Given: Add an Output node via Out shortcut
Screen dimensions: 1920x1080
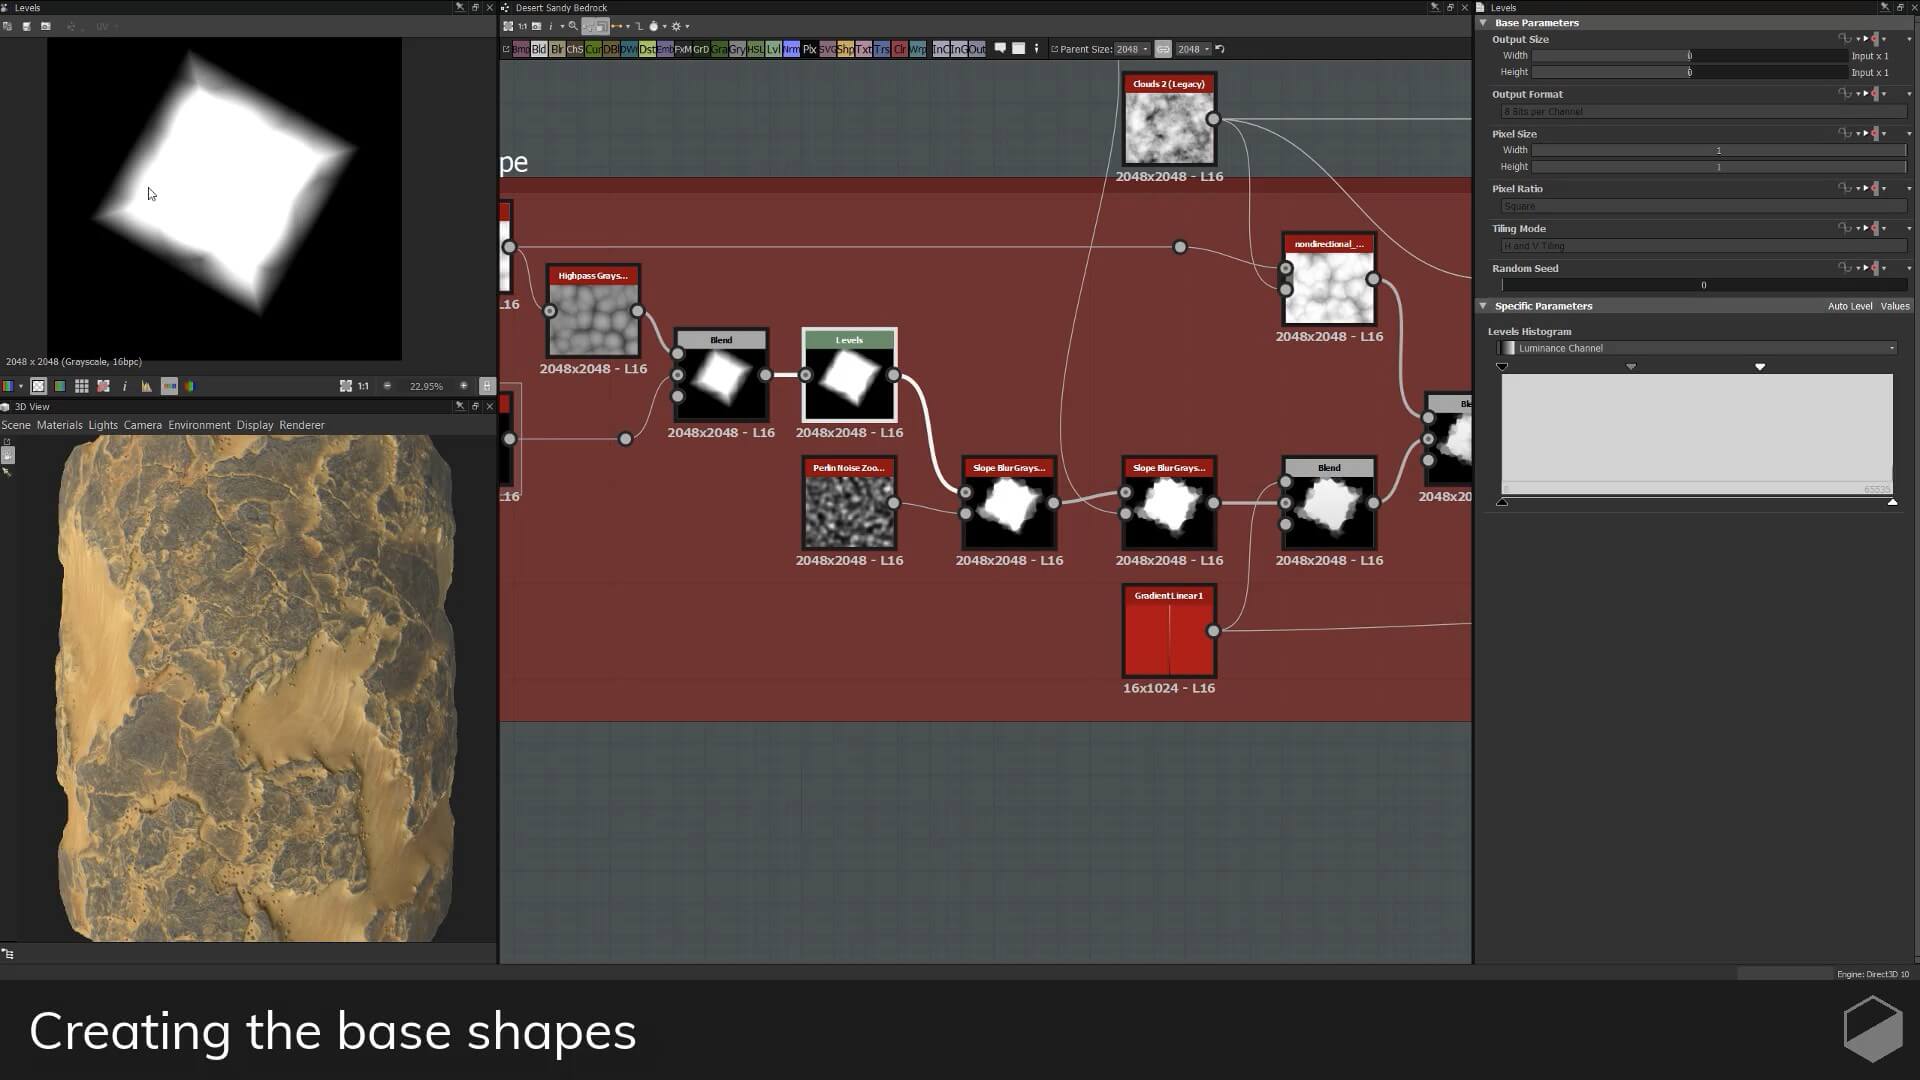Looking at the screenshot, I should 977,49.
